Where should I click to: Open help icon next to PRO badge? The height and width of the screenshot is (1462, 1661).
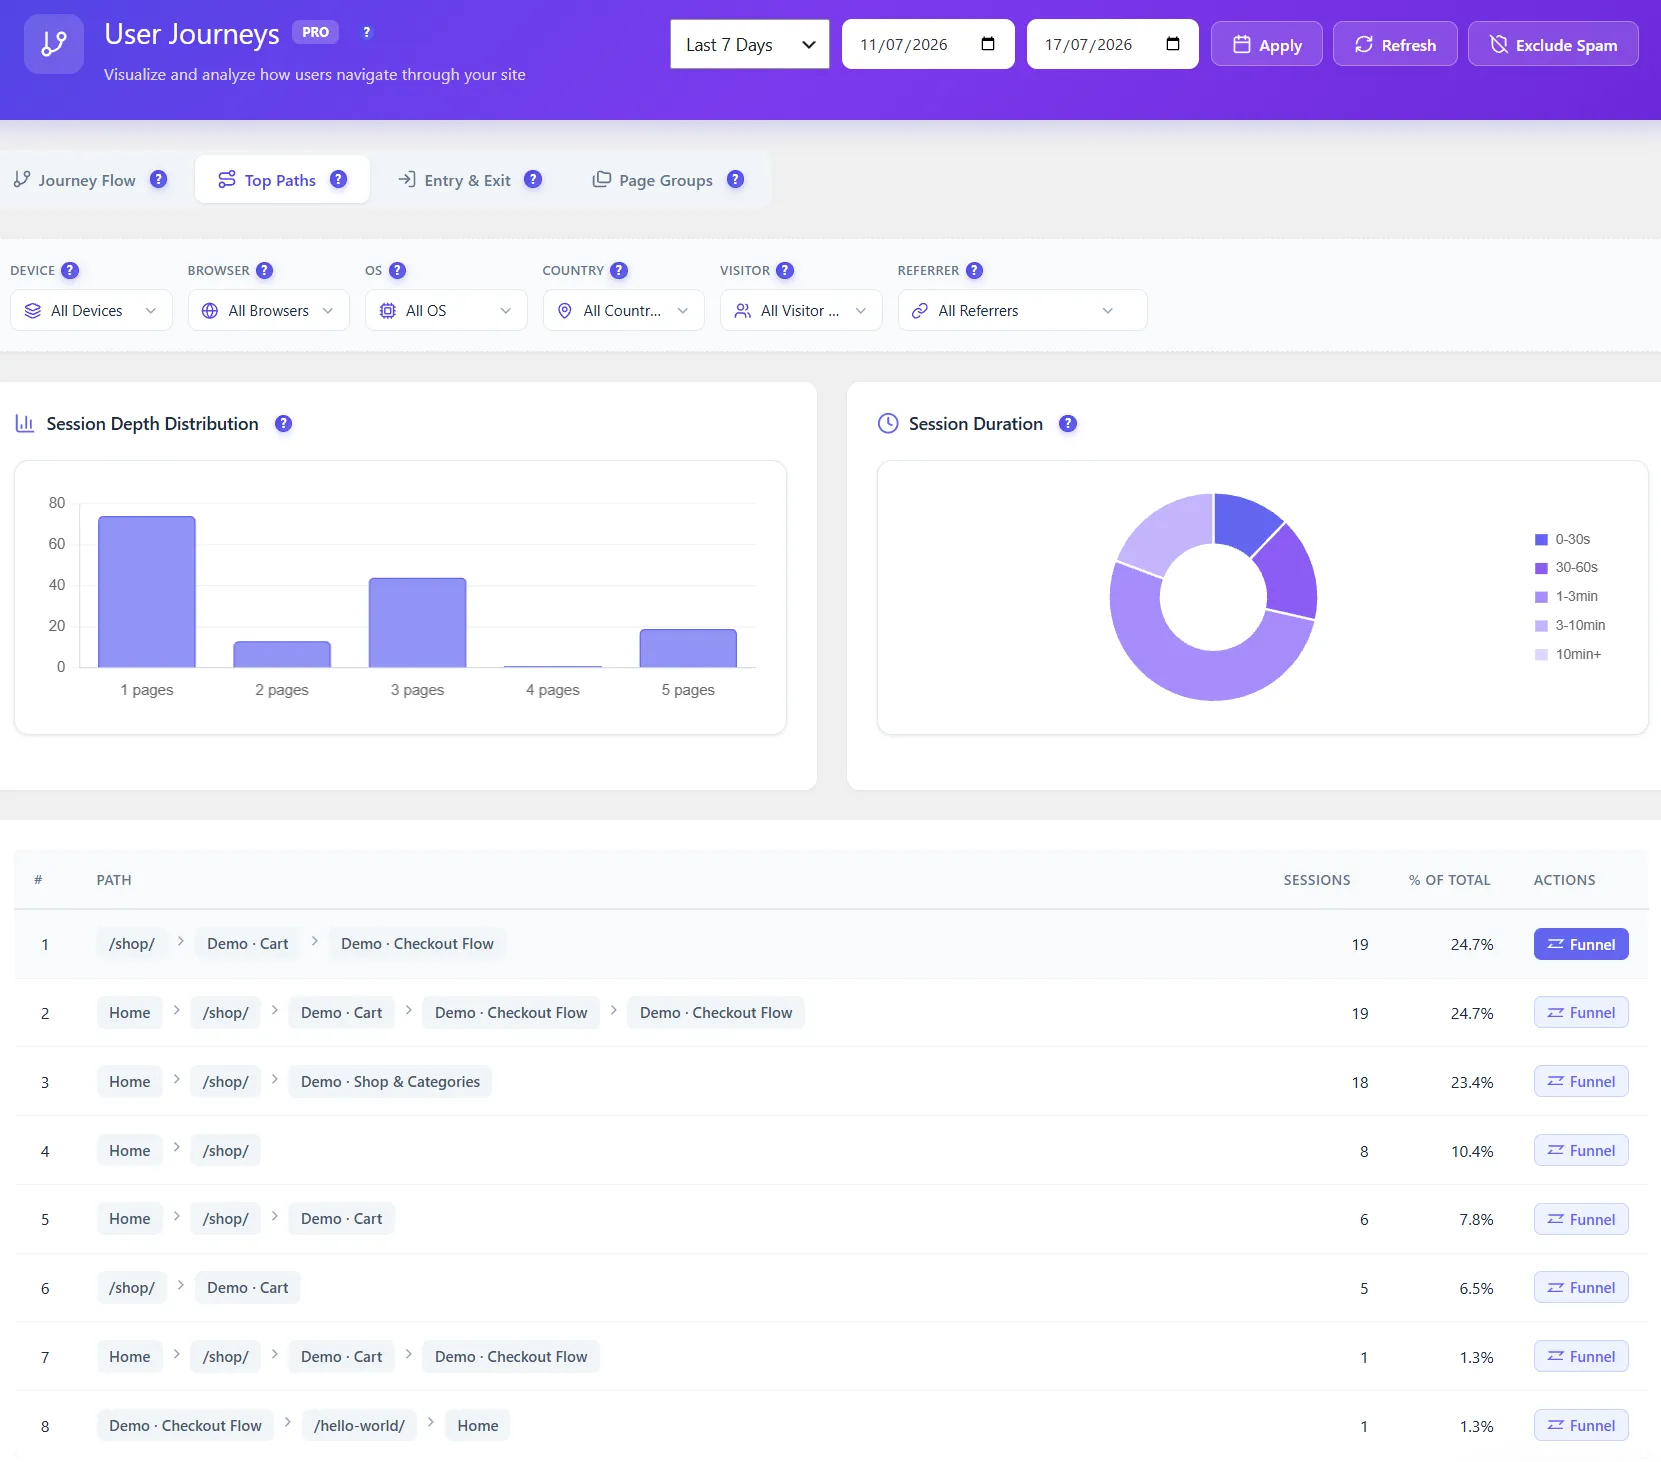pos(367,32)
